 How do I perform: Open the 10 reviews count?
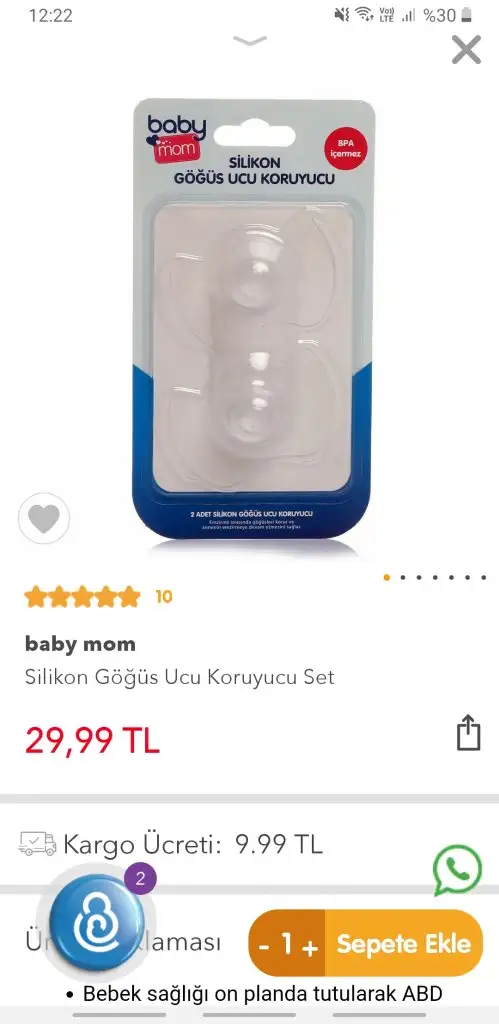[164, 596]
